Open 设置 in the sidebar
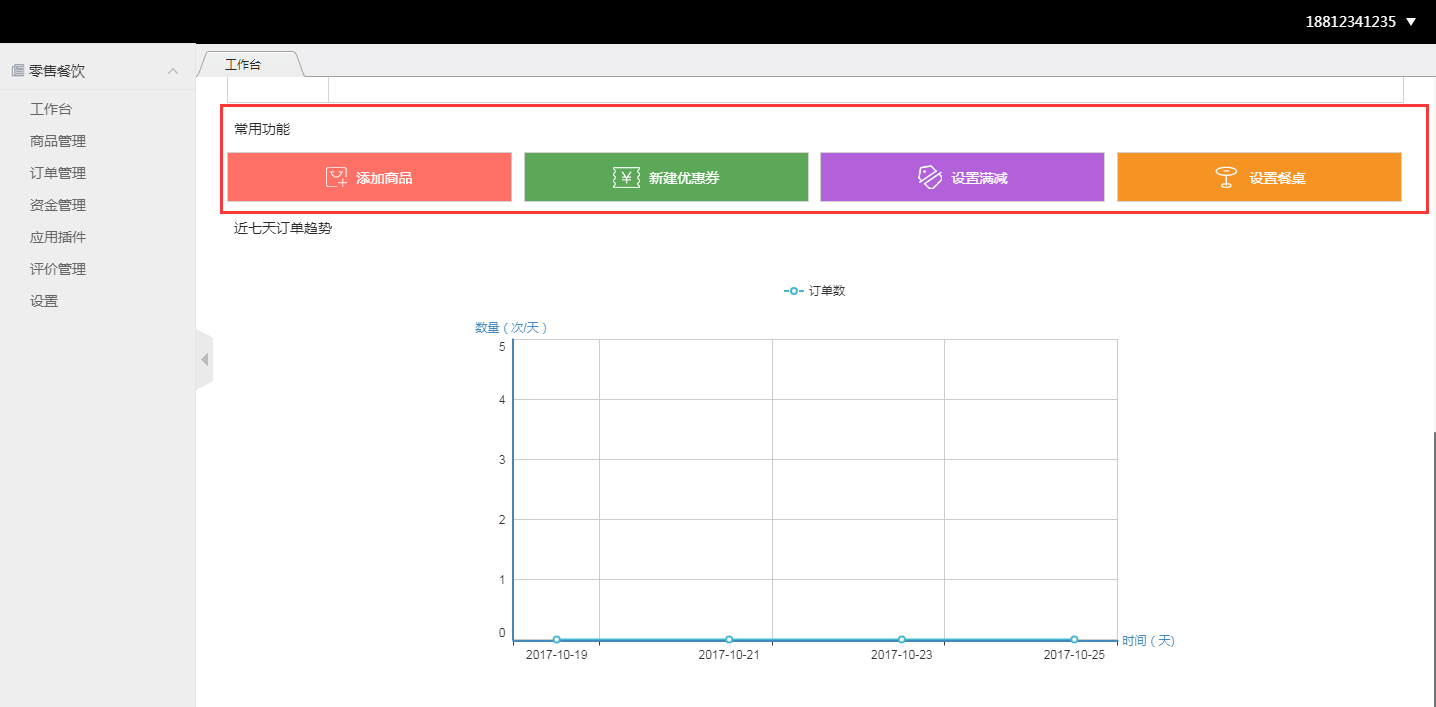The width and height of the screenshot is (1436, 707). pyautogui.click(x=44, y=301)
